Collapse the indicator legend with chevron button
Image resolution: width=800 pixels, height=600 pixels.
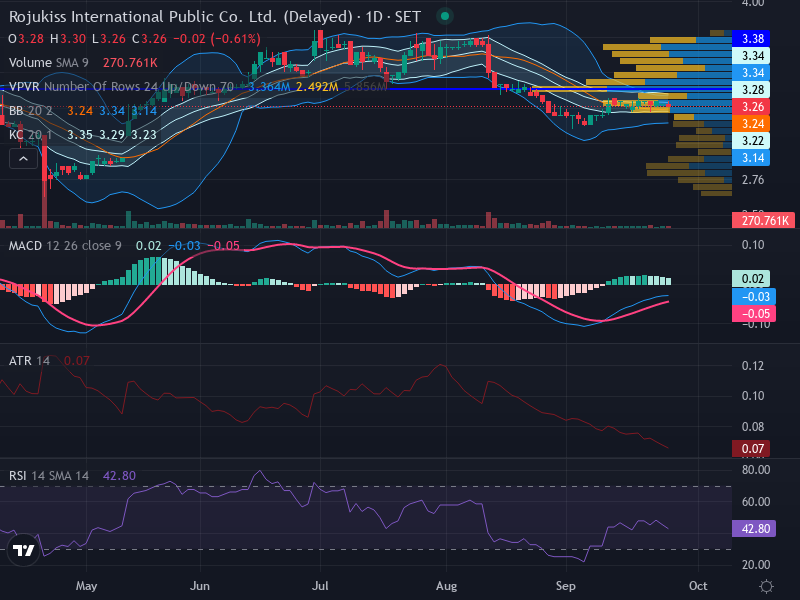tap(23, 159)
